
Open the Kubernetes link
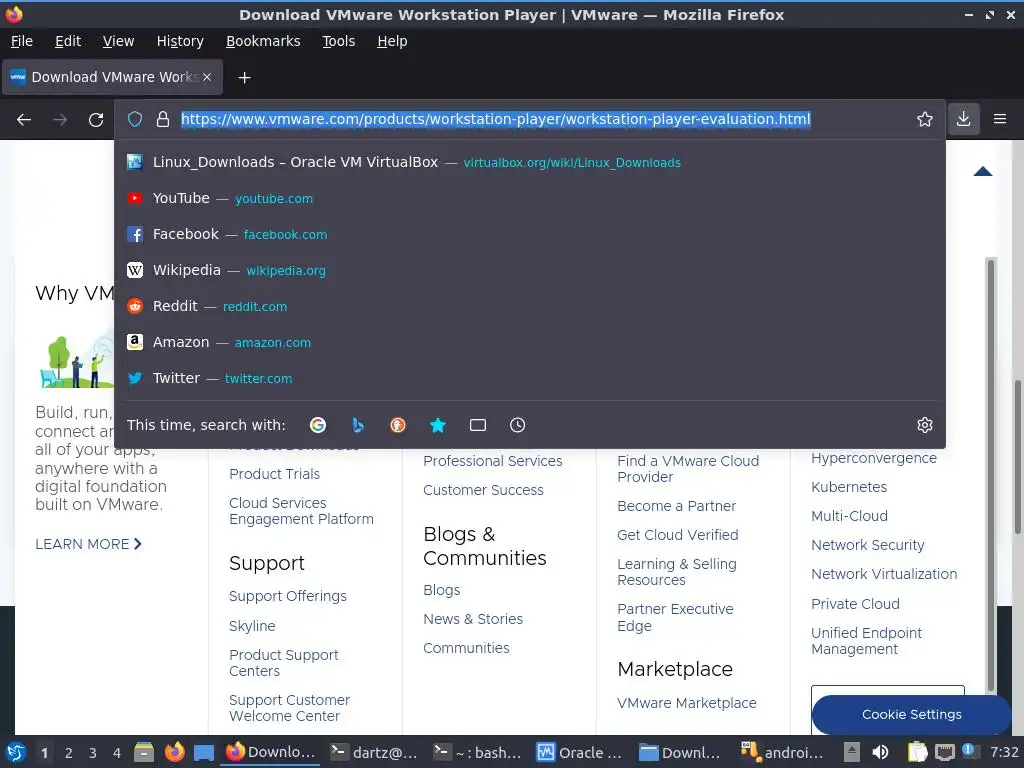848,487
